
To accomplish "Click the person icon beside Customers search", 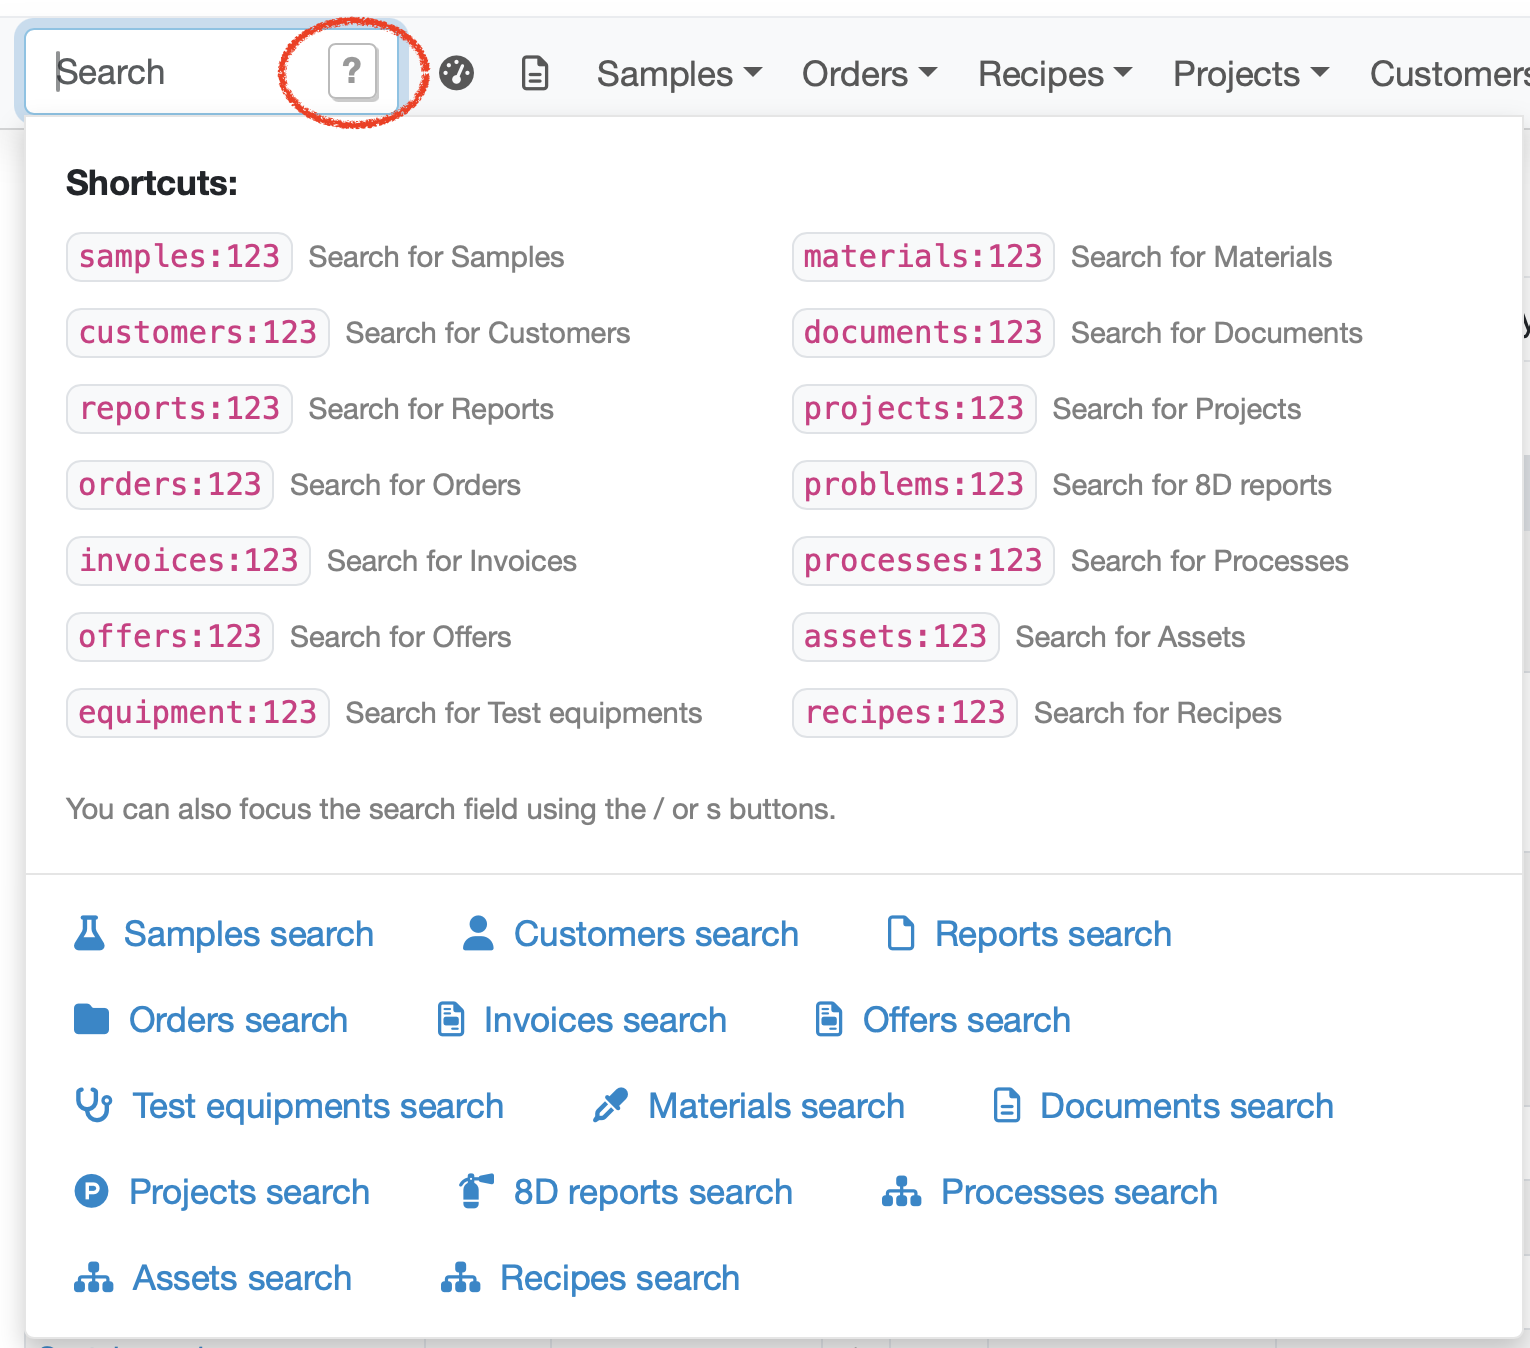I will (478, 933).
